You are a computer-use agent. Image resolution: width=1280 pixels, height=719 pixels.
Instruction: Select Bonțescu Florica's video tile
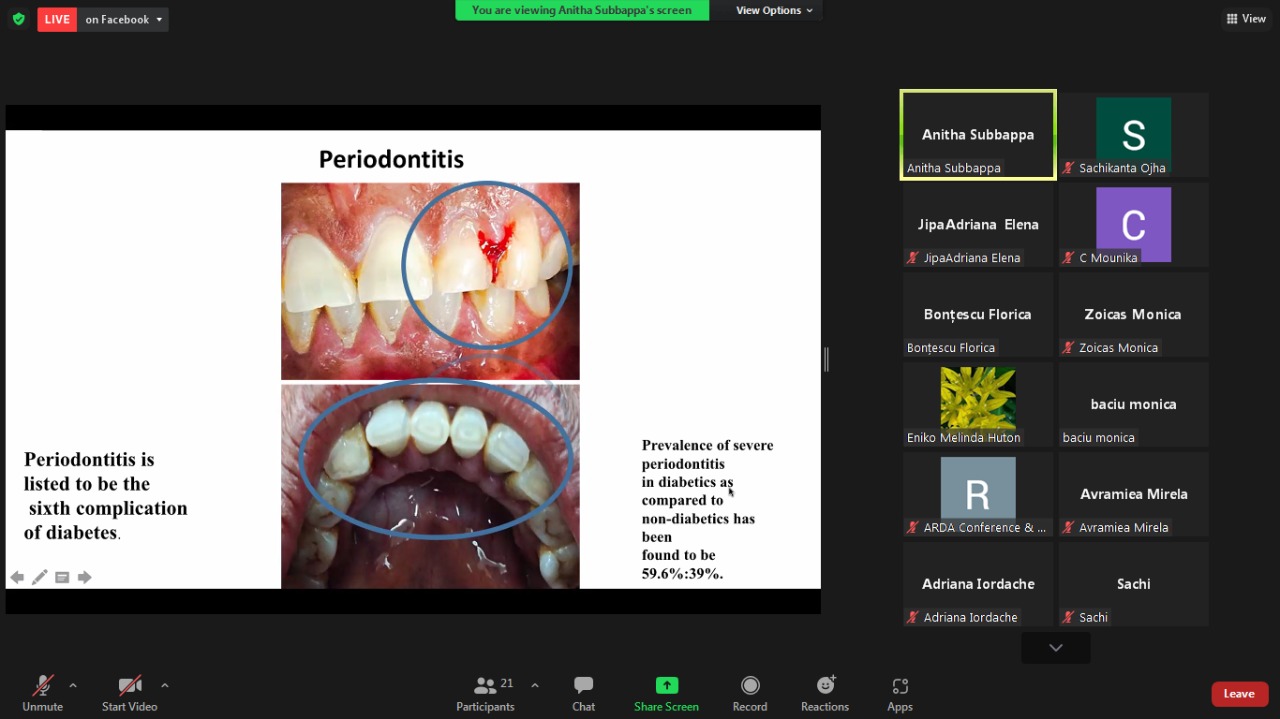coord(978,315)
